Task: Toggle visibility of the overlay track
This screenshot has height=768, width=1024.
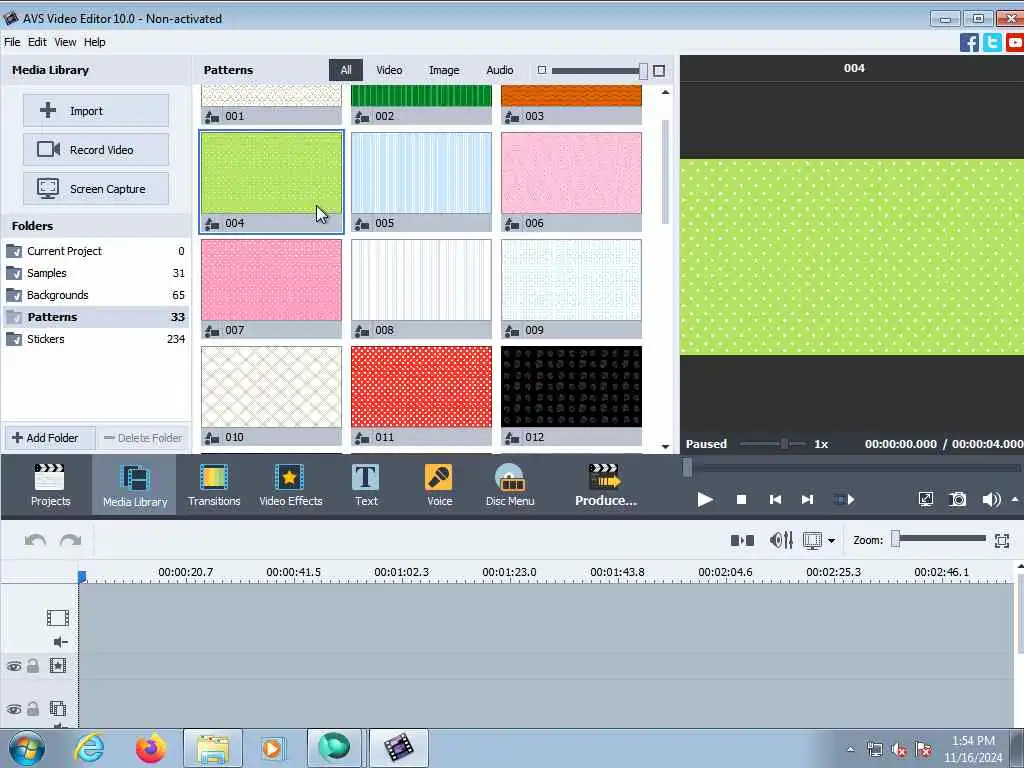Action: (x=14, y=709)
